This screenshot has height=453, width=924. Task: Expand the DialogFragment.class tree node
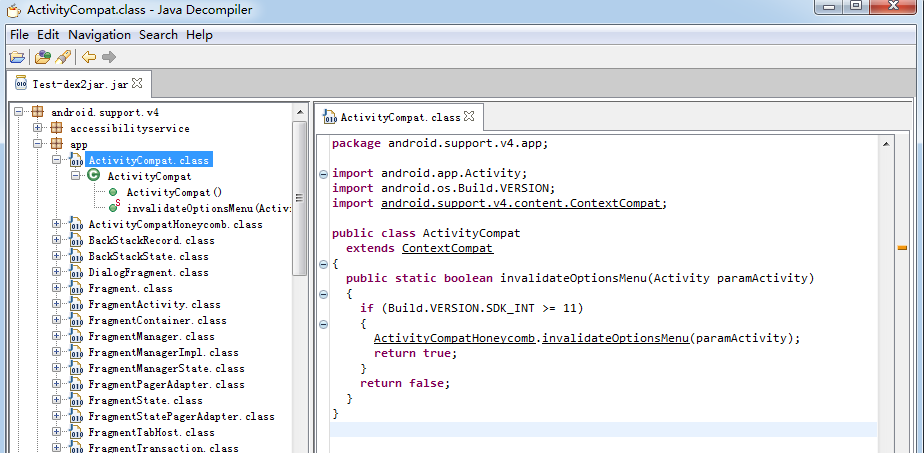click(57, 272)
